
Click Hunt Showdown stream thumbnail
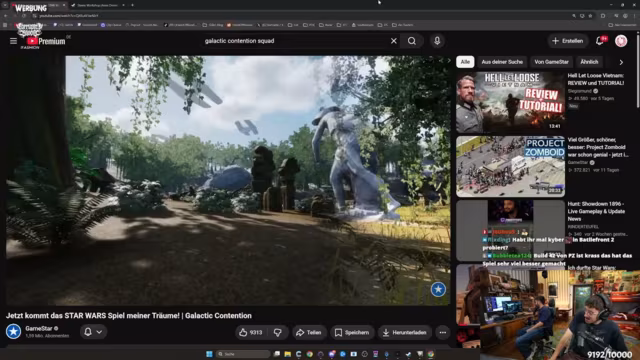pyautogui.click(x=510, y=230)
